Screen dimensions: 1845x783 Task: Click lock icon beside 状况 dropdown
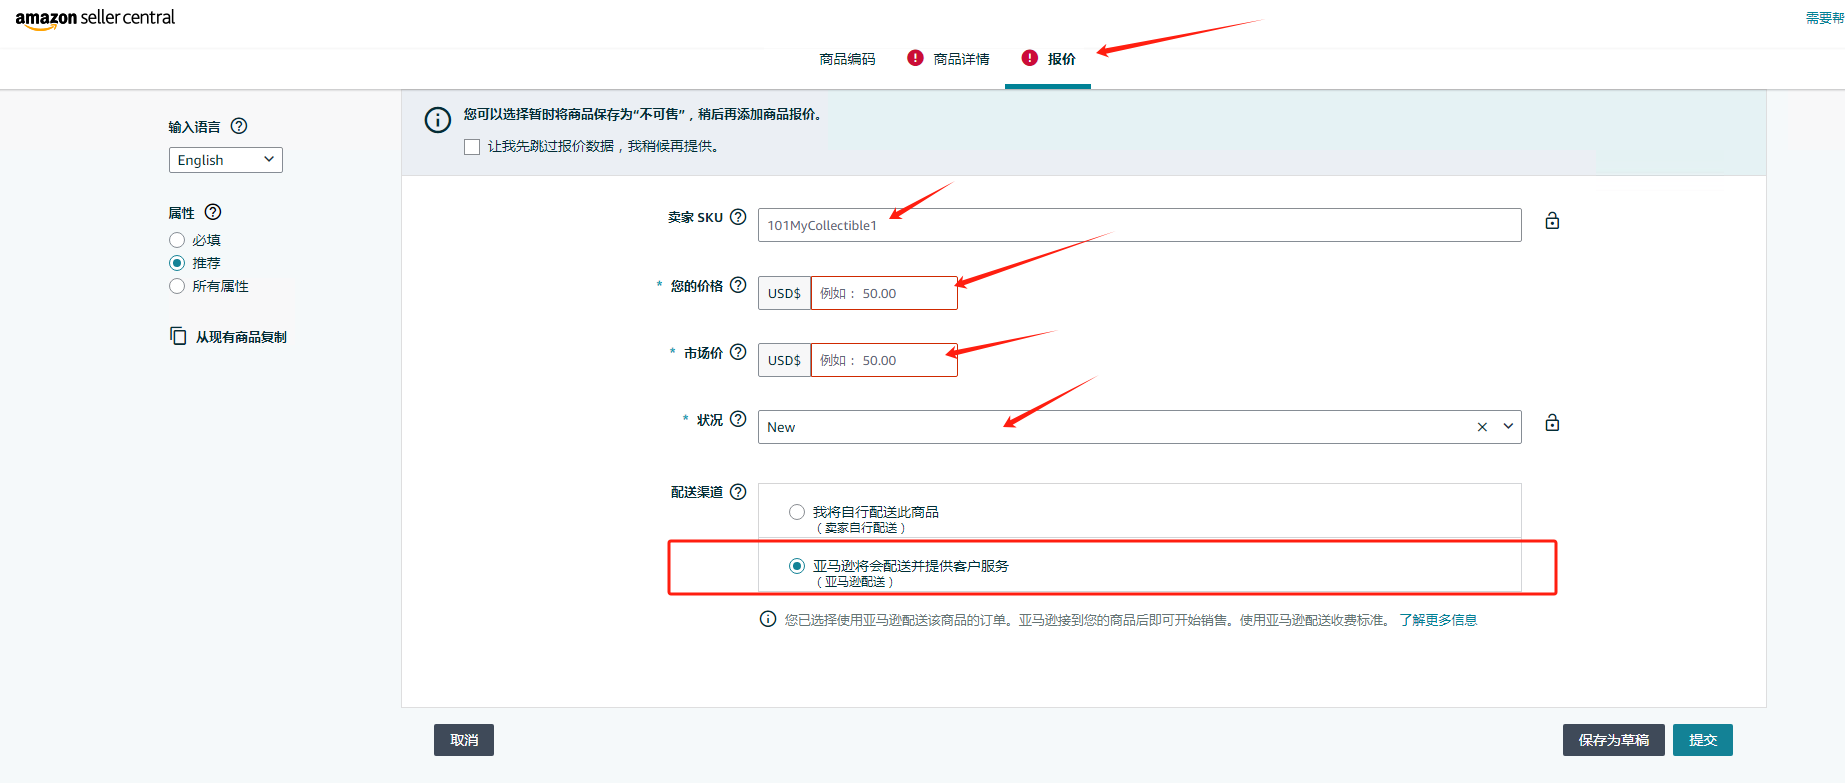click(x=1552, y=423)
